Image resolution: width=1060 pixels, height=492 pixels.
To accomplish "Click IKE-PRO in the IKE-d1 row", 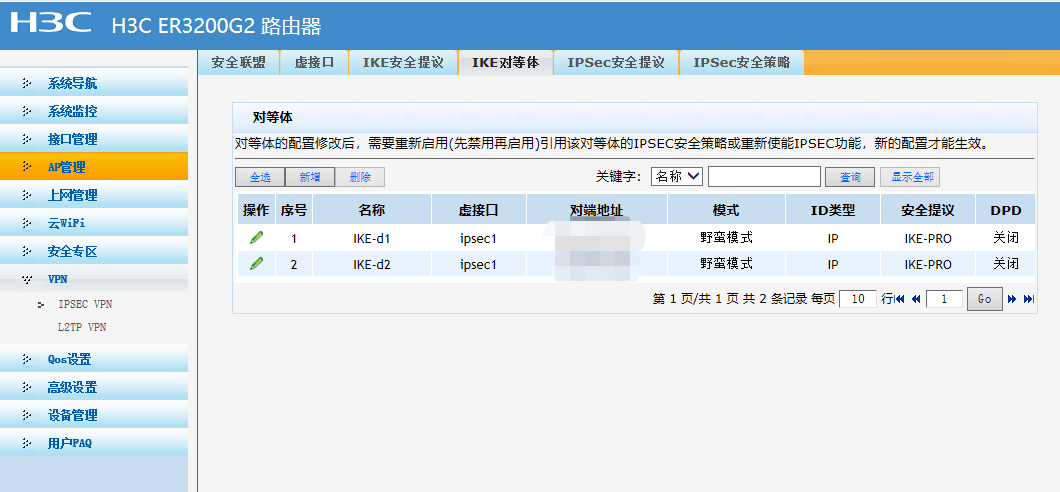I will 928,239.
